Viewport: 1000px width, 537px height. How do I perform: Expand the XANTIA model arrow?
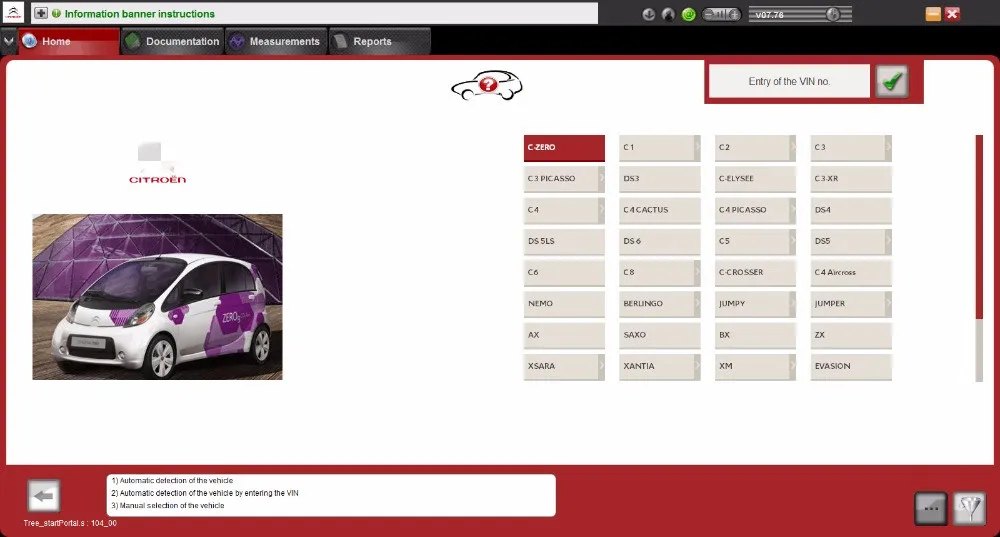(x=697, y=366)
